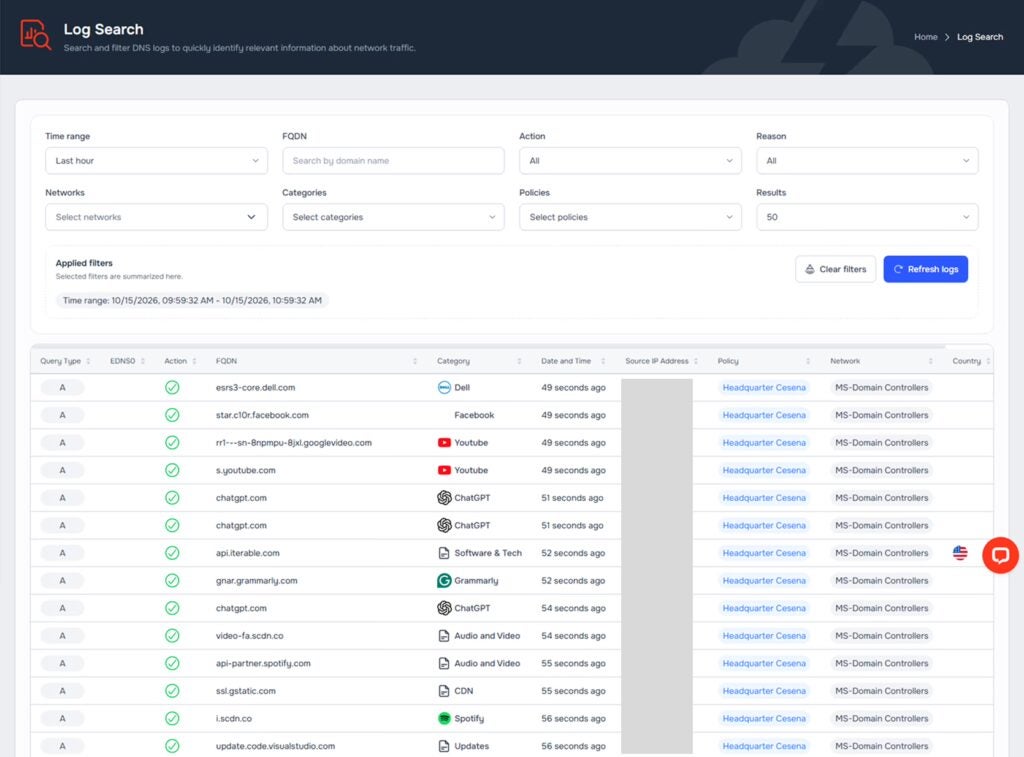This screenshot has height=757, width=1024.
Task: Click allowed checkmark for i.scdn.co
Action: pyautogui.click(x=172, y=718)
